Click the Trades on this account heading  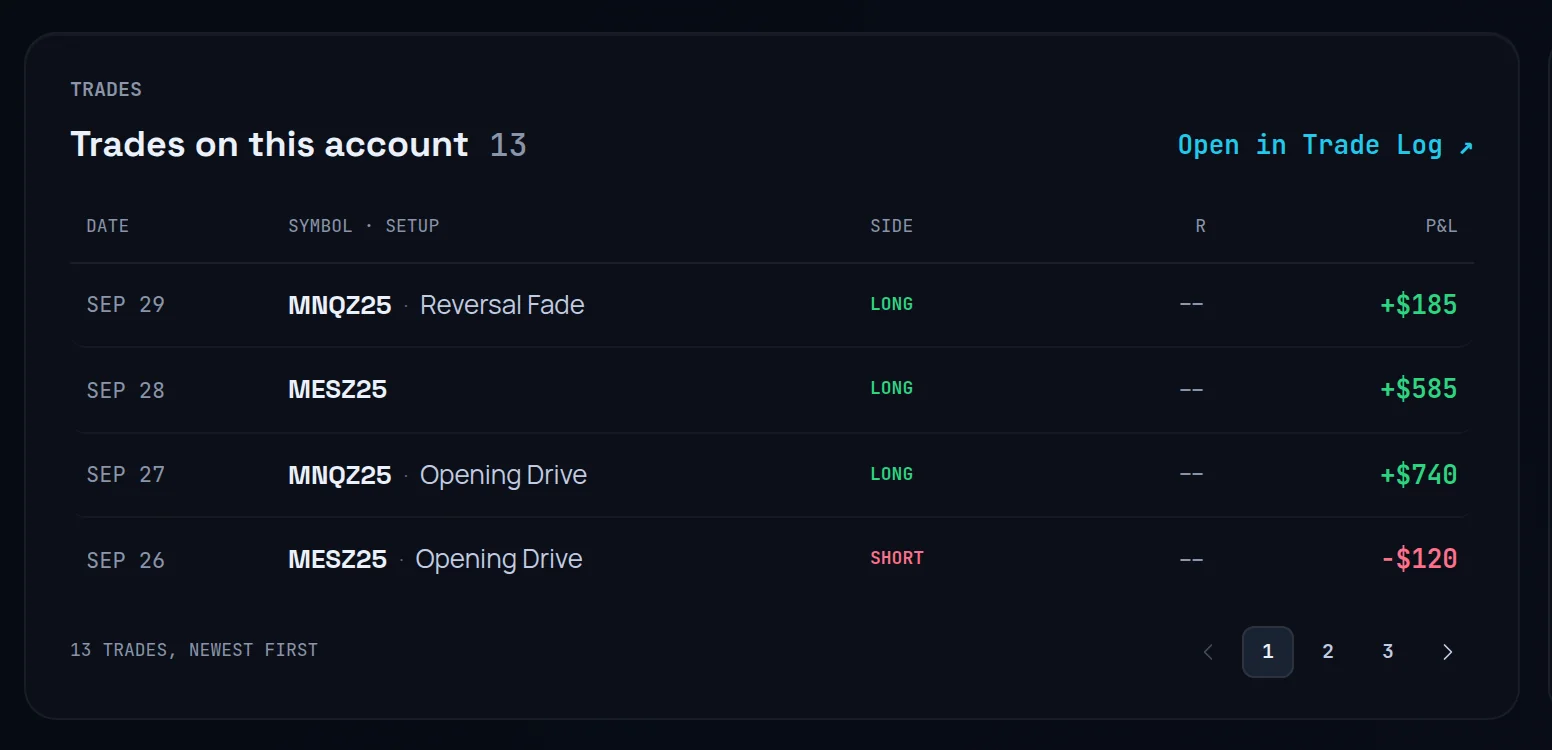pos(269,145)
